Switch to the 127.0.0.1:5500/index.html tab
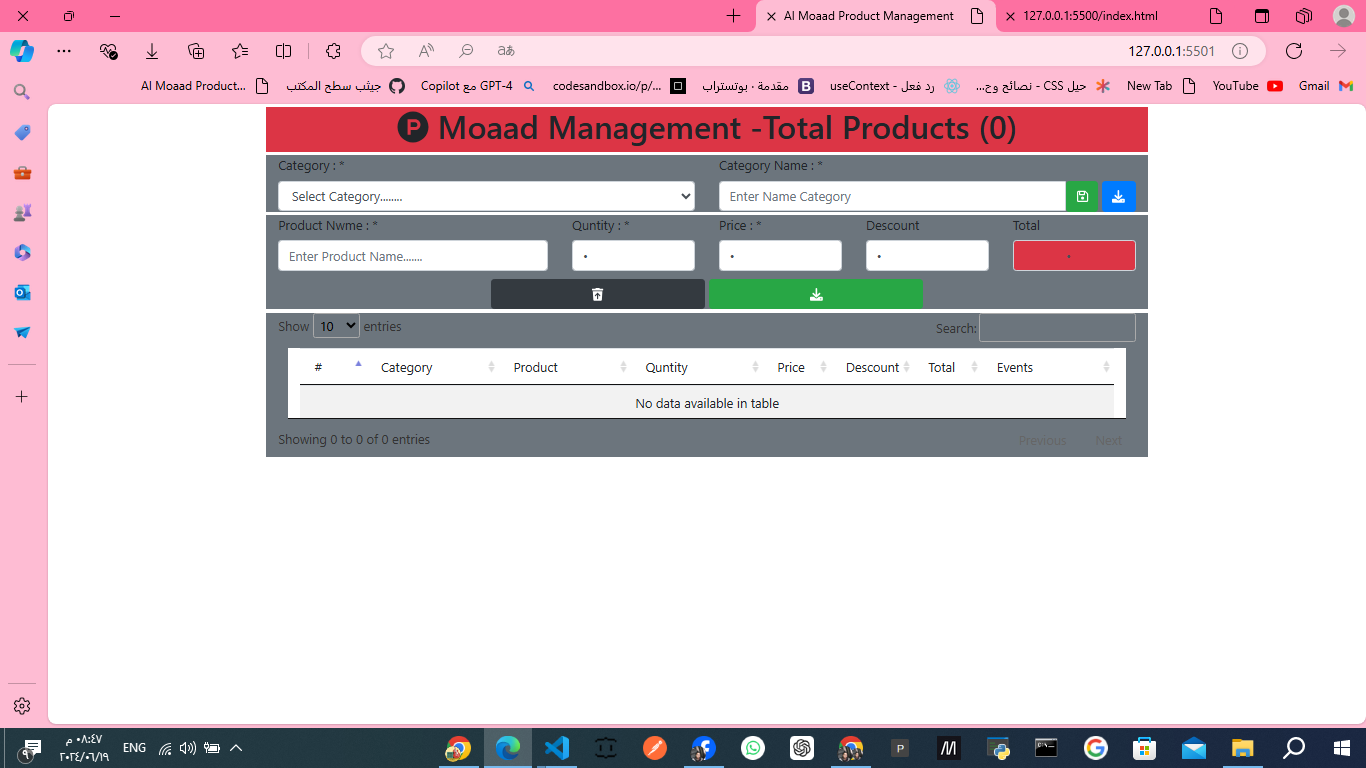 point(1089,16)
